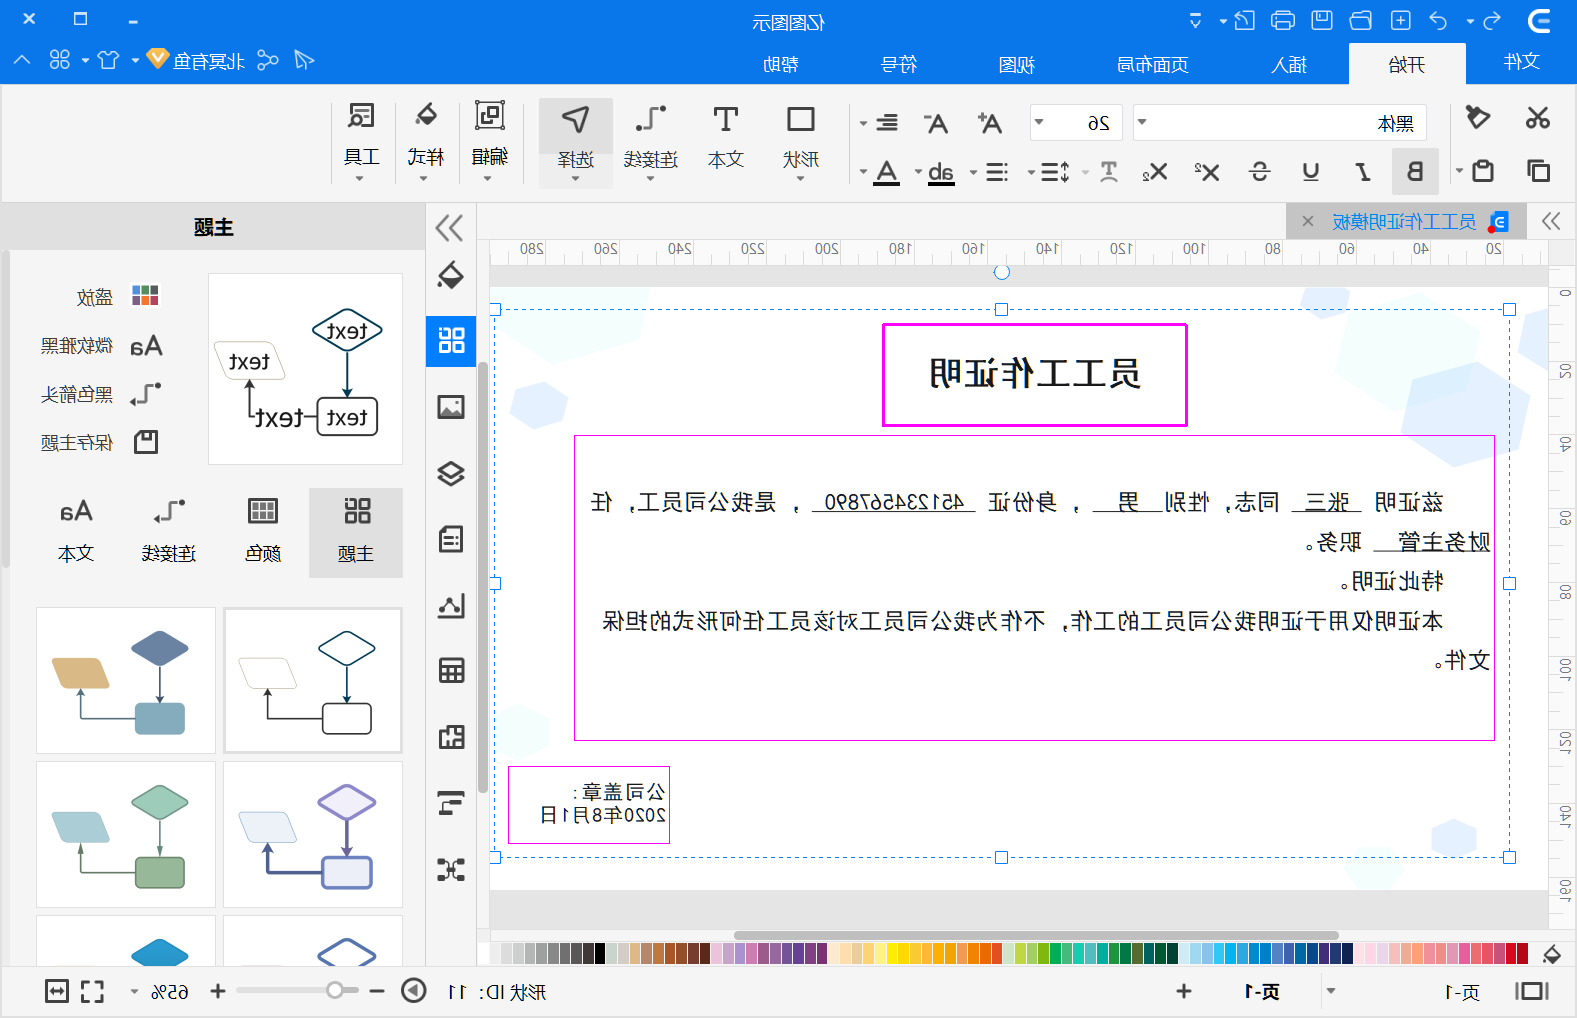This screenshot has height=1018, width=1577.
Task: Open the font size 26 dropdown
Action: (x=1039, y=123)
